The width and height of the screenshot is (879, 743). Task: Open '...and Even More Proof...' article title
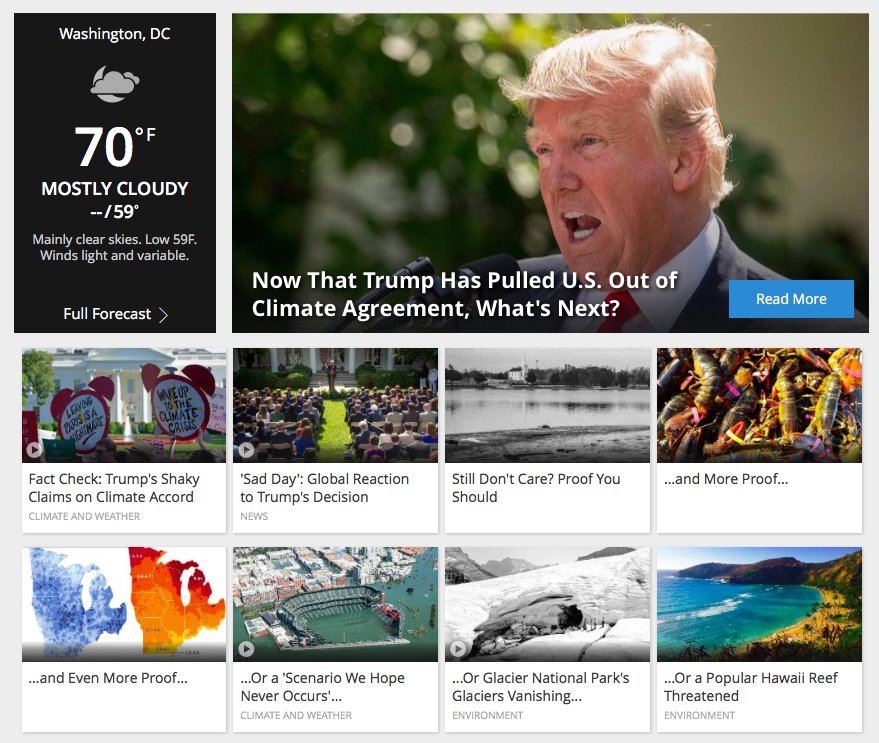click(x=108, y=678)
